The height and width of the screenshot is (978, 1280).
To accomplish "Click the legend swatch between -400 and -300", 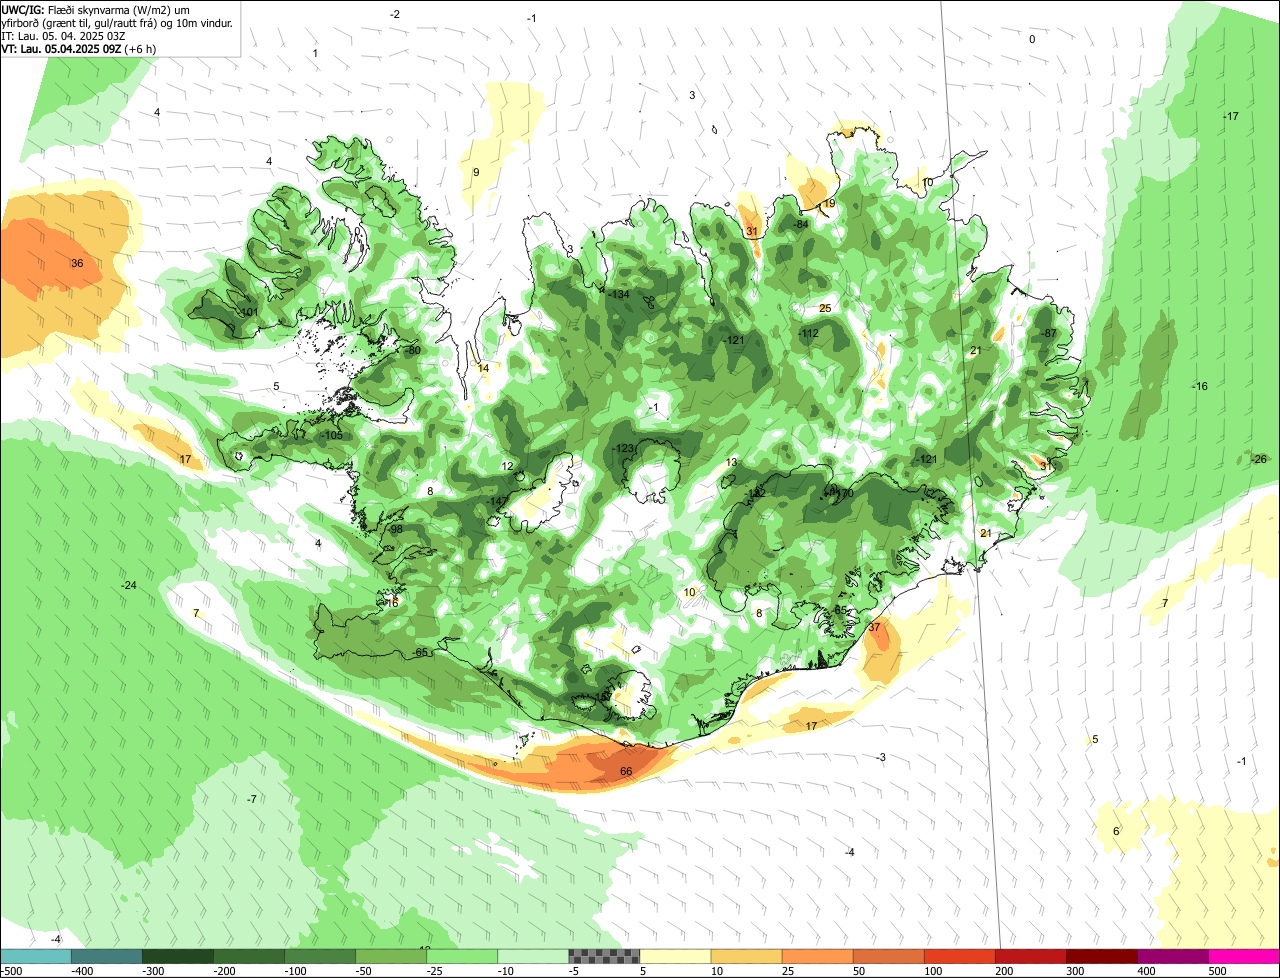I will [107, 957].
